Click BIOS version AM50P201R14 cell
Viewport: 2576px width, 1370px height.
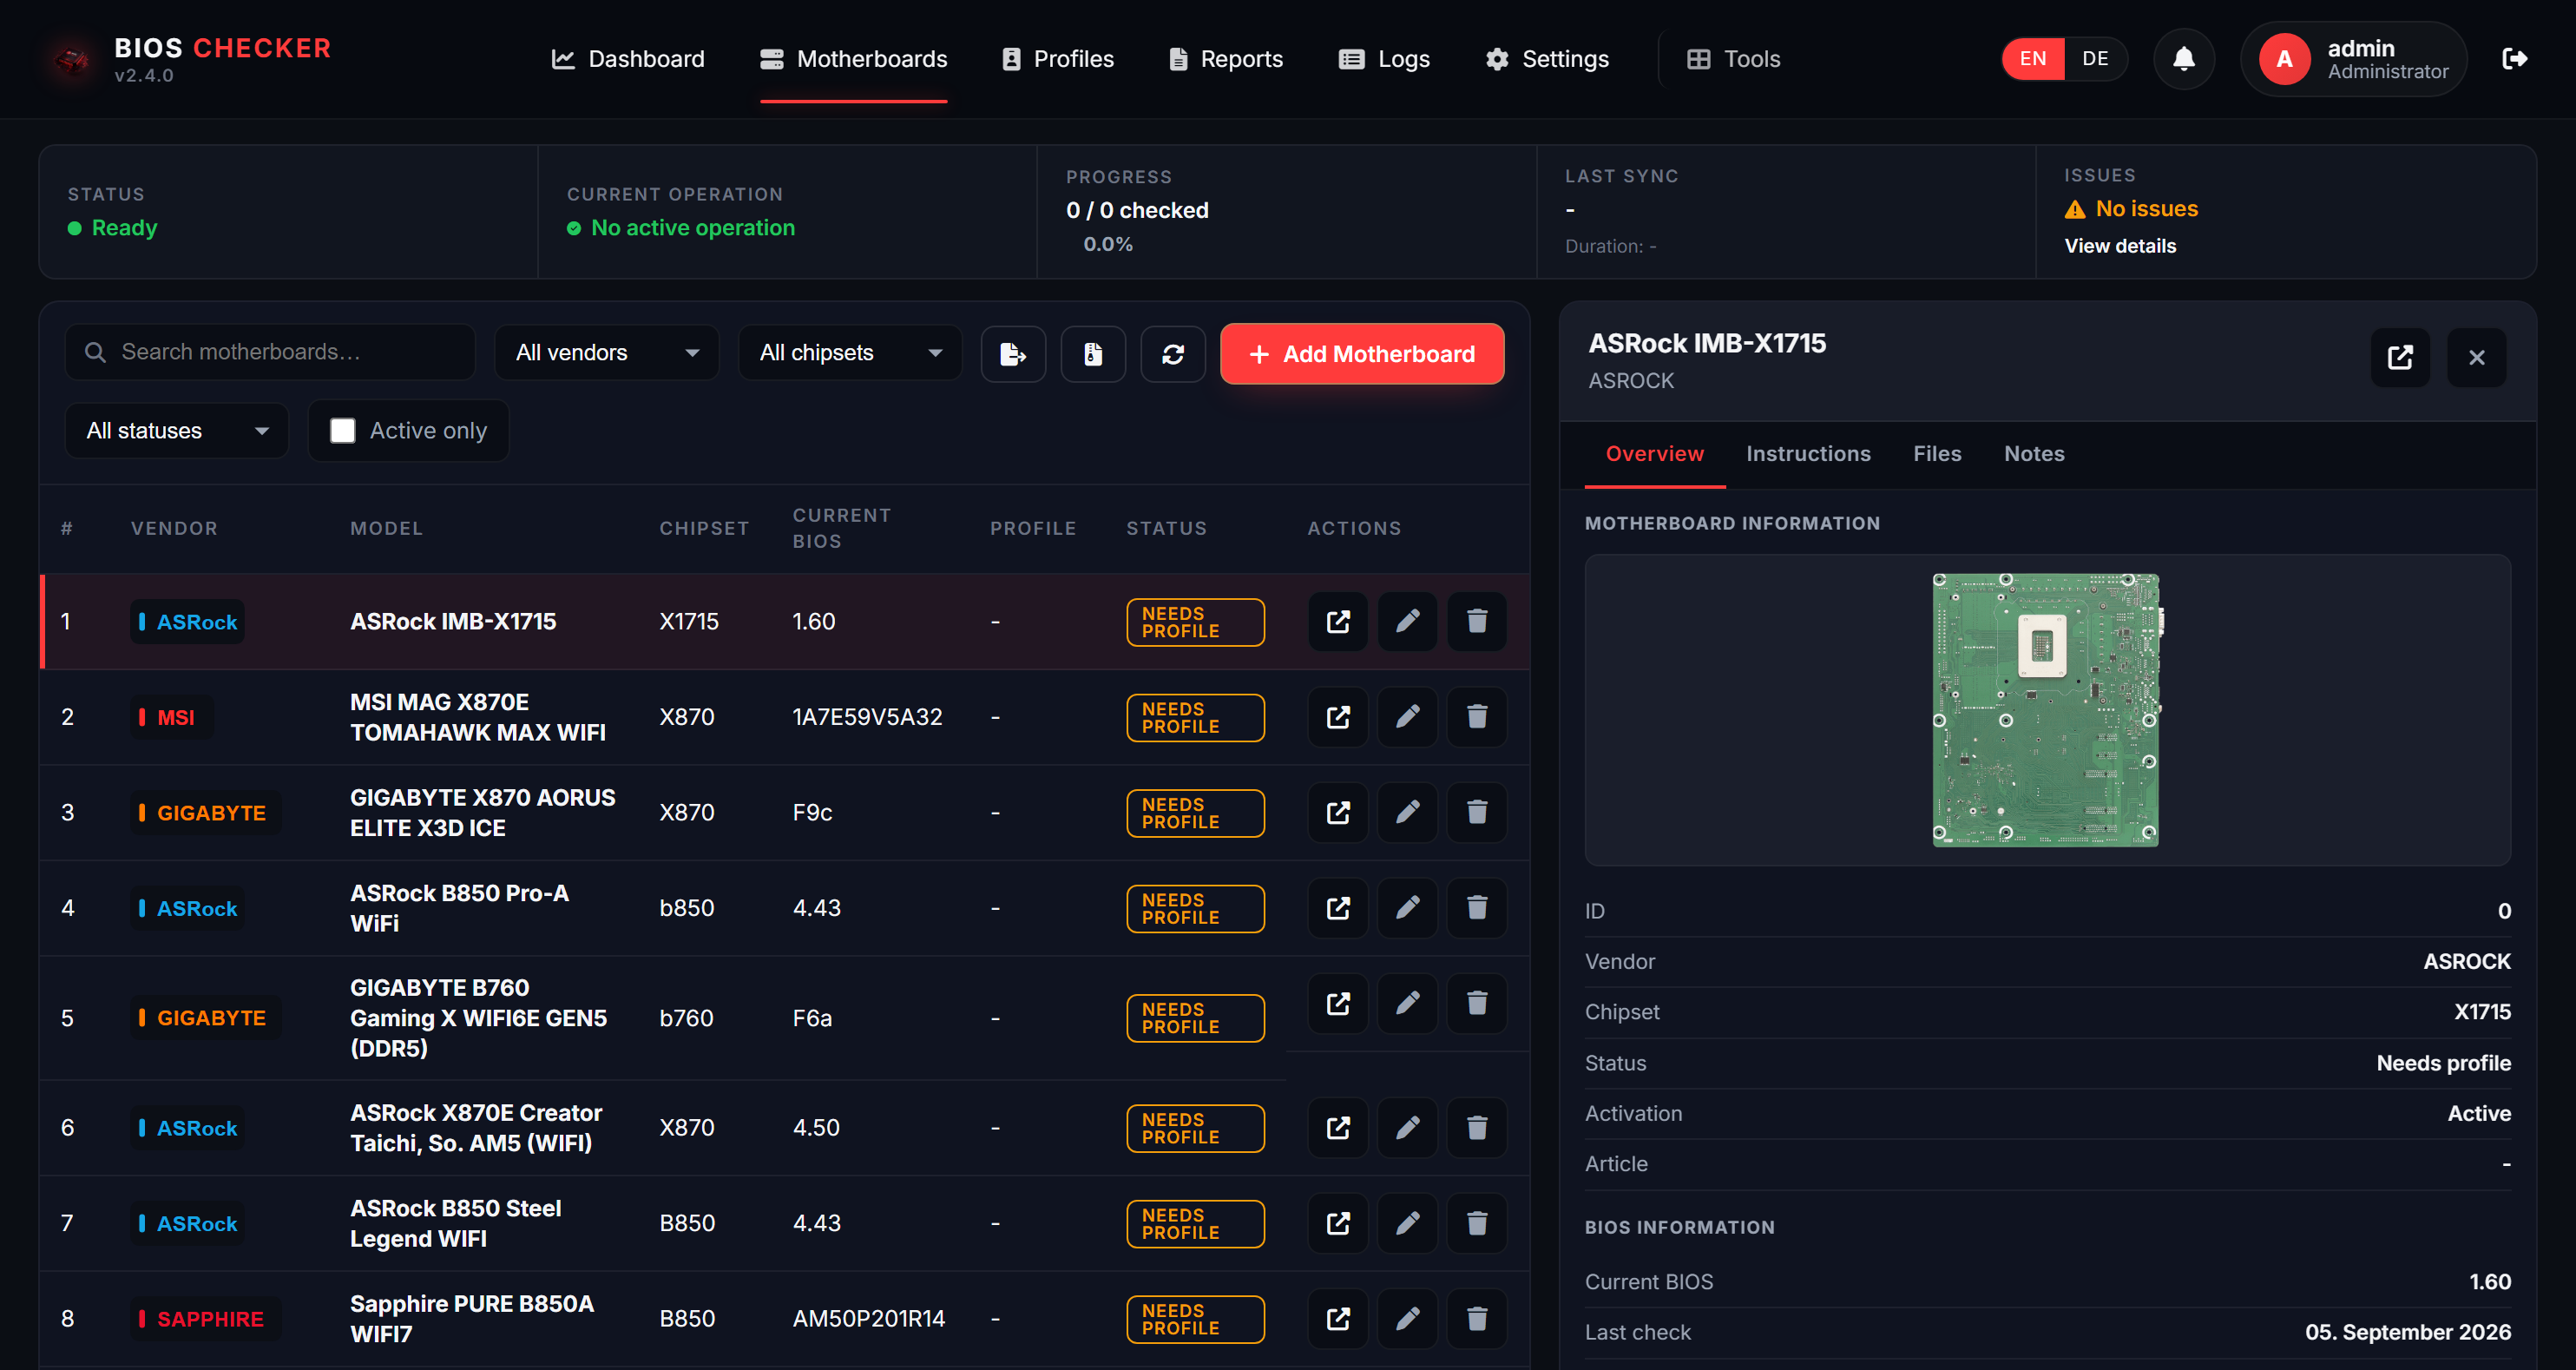pyautogui.click(x=868, y=1319)
